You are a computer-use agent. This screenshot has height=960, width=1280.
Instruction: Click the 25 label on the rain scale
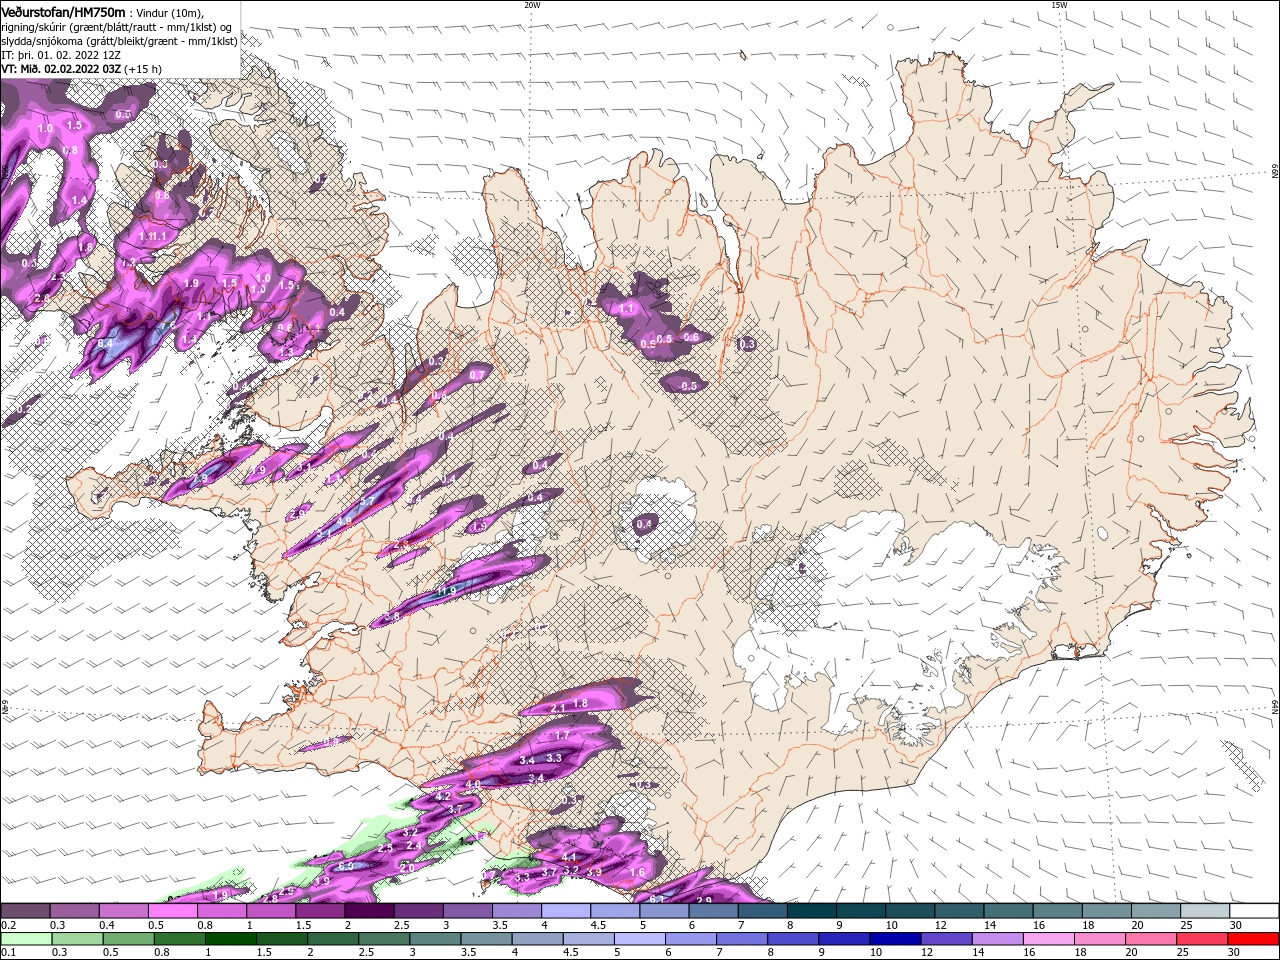tap(1184, 952)
